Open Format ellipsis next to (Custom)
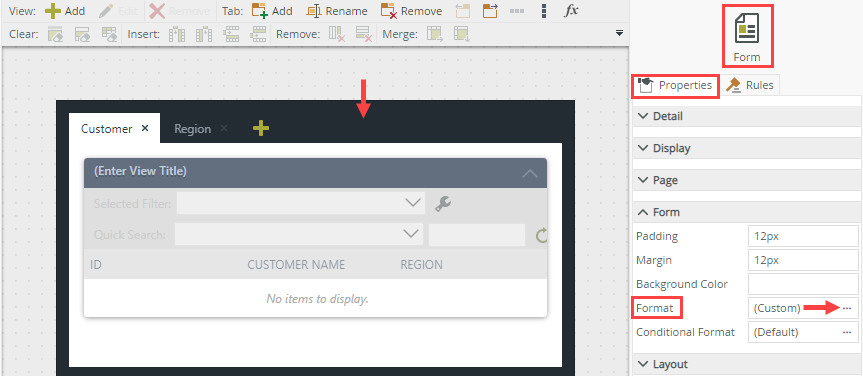Viewport: 863px width, 376px height. (847, 308)
